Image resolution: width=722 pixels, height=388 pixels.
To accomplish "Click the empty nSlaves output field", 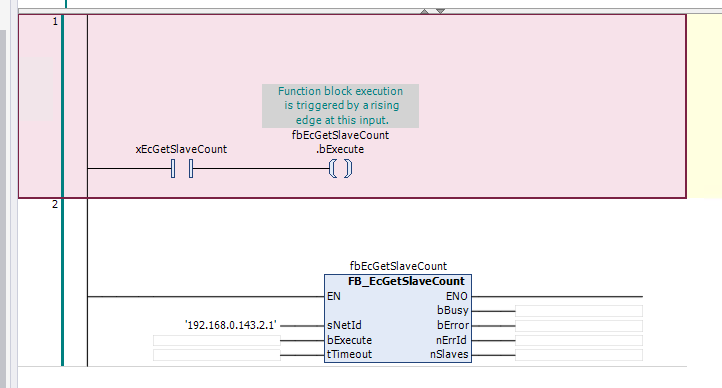I will point(579,355).
